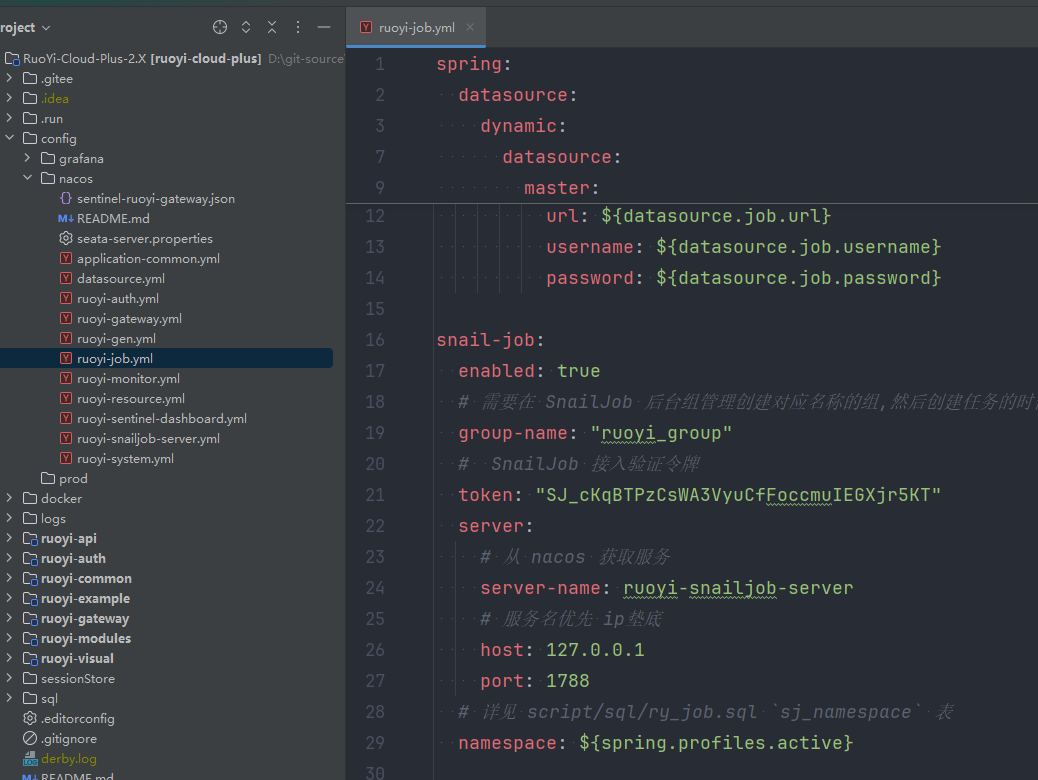Click ruoyi-auth.yml YAML file icon
Viewport: 1038px width, 780px height.
point(66,298)
